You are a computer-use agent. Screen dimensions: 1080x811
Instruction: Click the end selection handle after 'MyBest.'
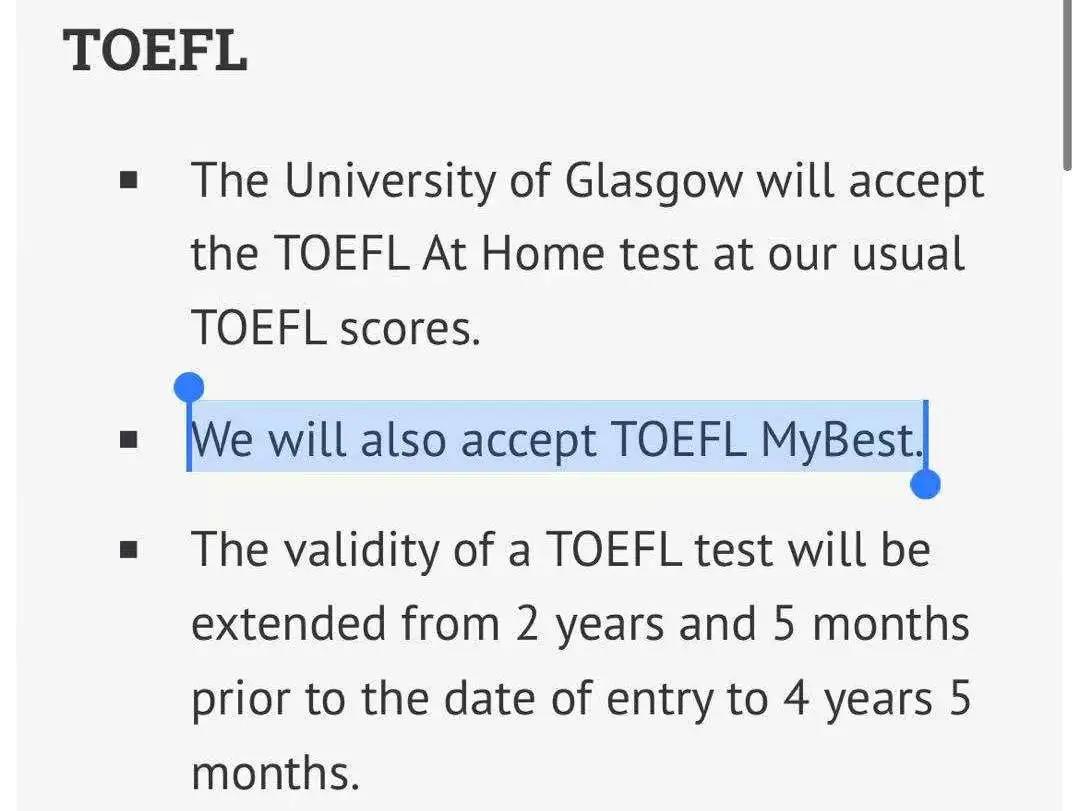tap(926, 484)
